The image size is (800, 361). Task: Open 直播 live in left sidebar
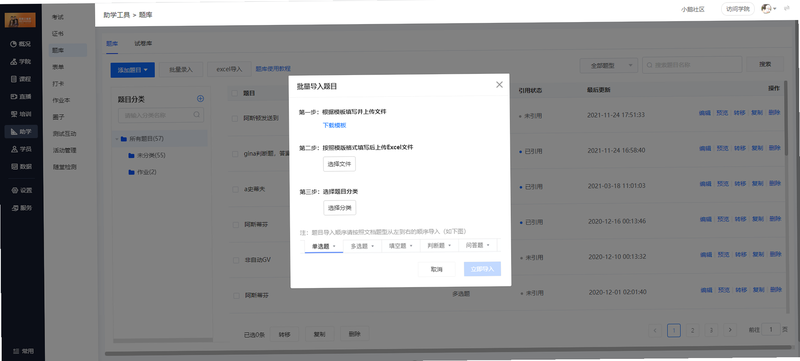[x=21, y=96]
